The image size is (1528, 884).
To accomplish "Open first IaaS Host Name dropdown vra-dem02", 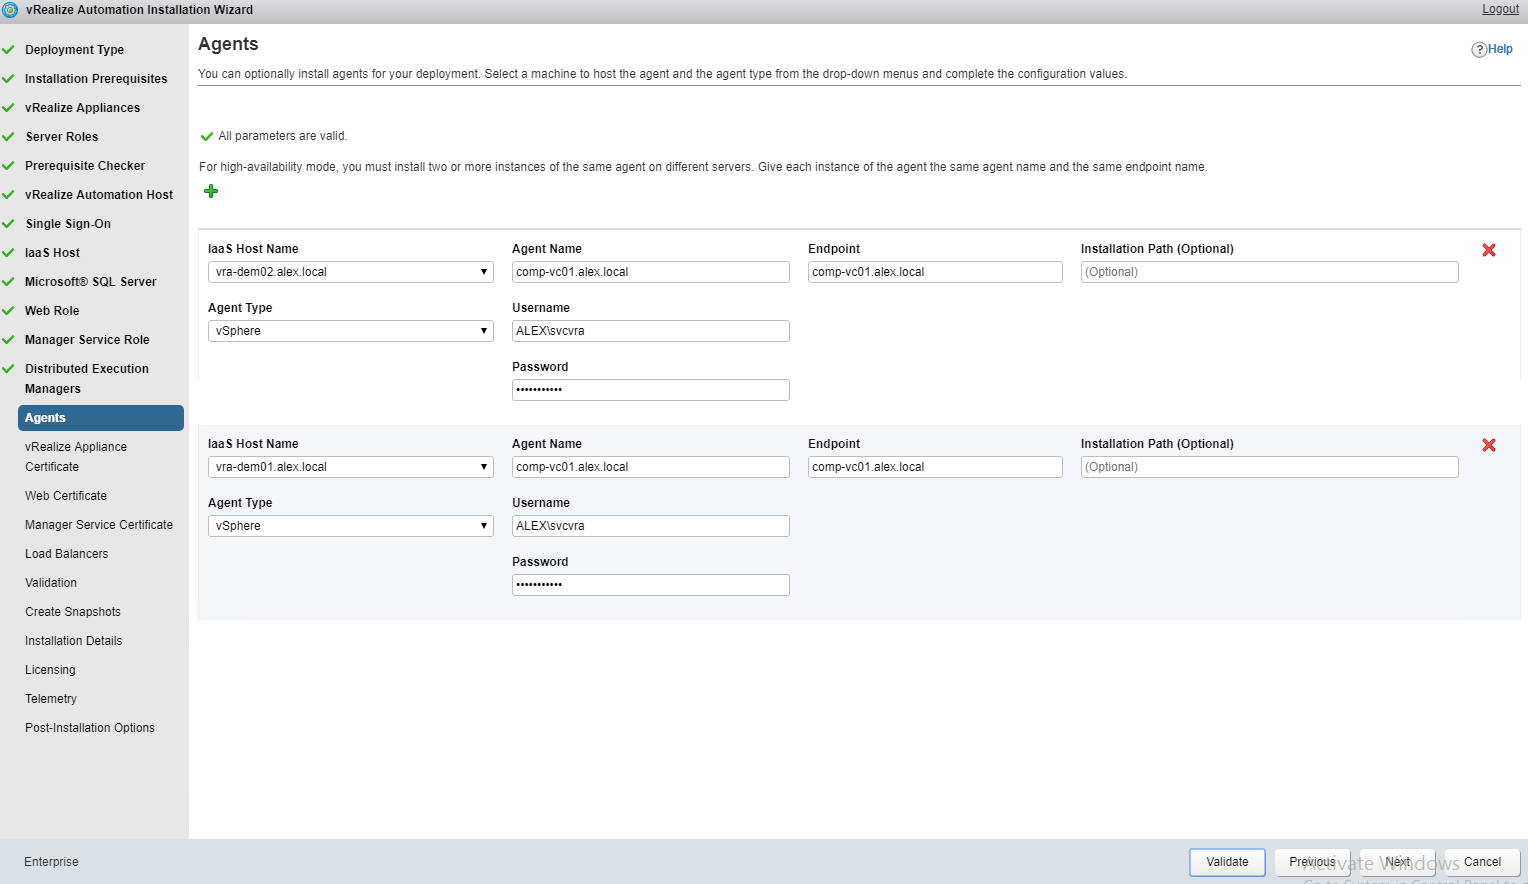I will click(x=350, y=272).
